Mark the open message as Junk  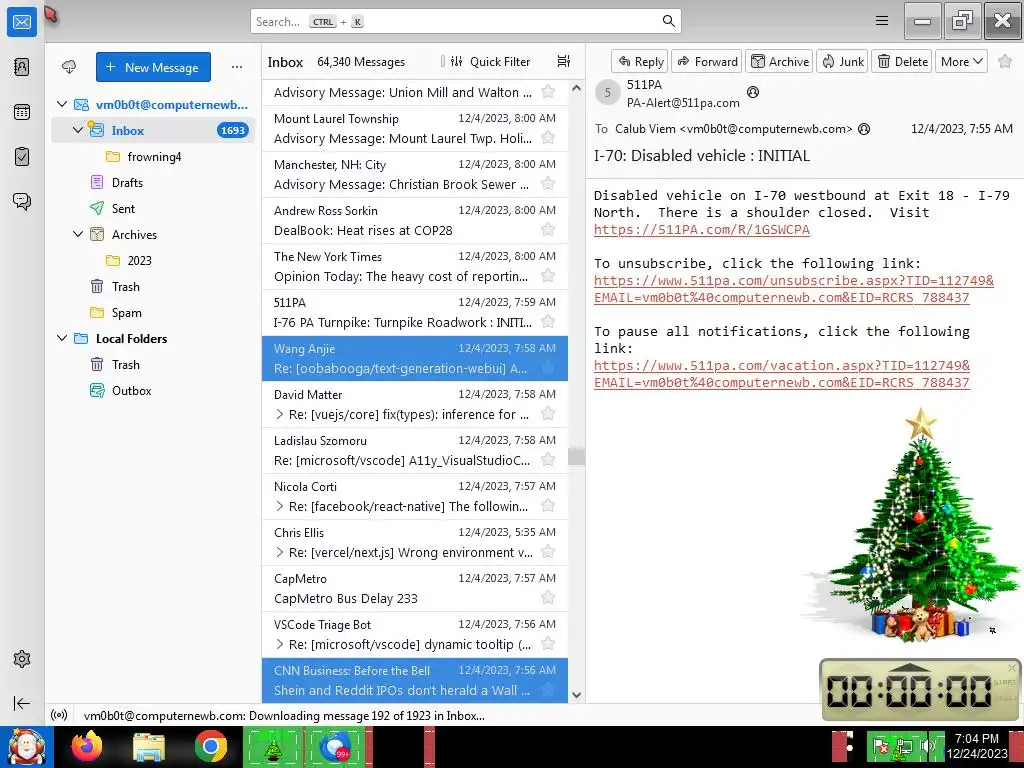point(842,61)
